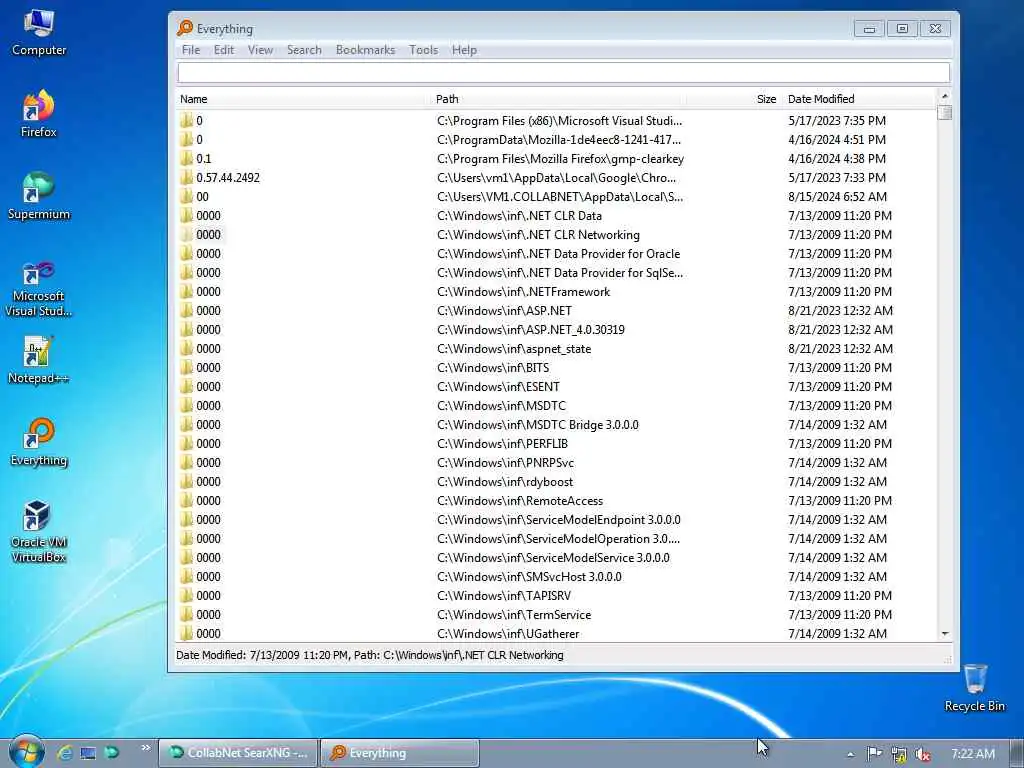Click in the Everything search box
Viewport: 1024px width, 768px height.
[563, 72]
